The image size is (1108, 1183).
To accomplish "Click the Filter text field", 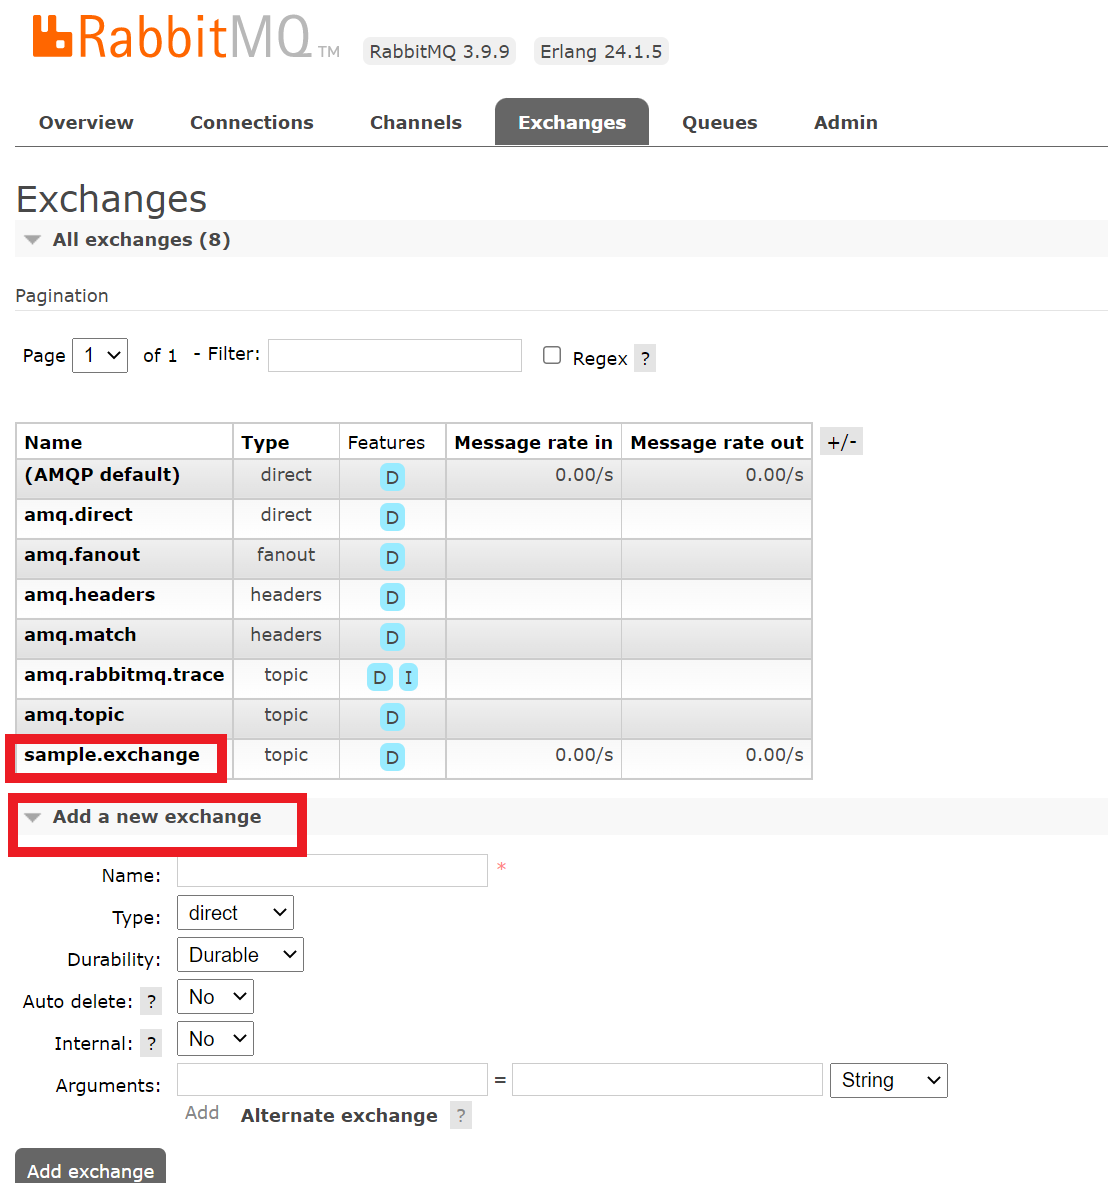I will click(395, 355).
